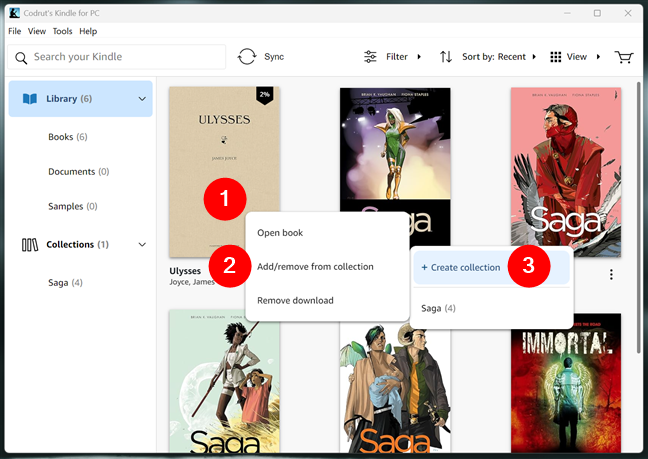Open three-dot options under red Saga cover
This screenshot has width=648, height=459.
611,274
